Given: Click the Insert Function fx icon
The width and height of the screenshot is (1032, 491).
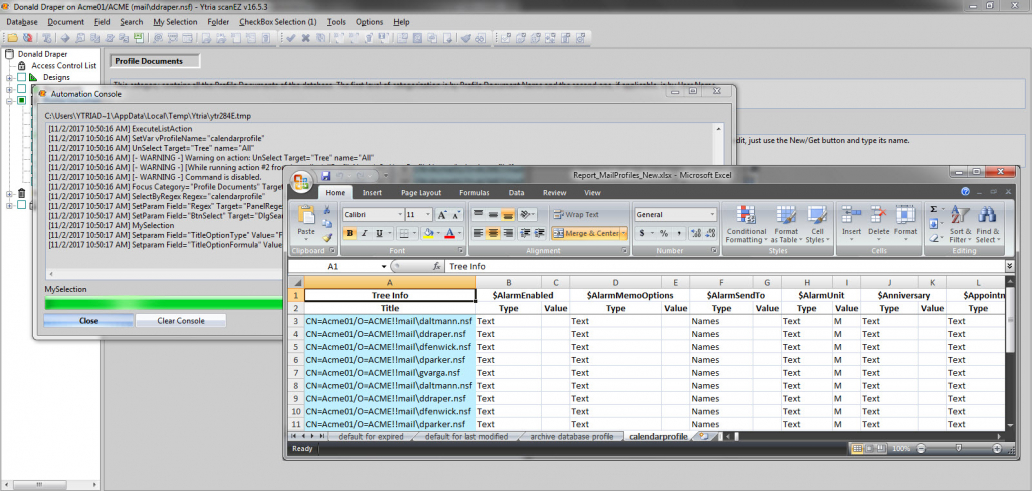Looking at the screenshot, I should click(x=436, y=266).
